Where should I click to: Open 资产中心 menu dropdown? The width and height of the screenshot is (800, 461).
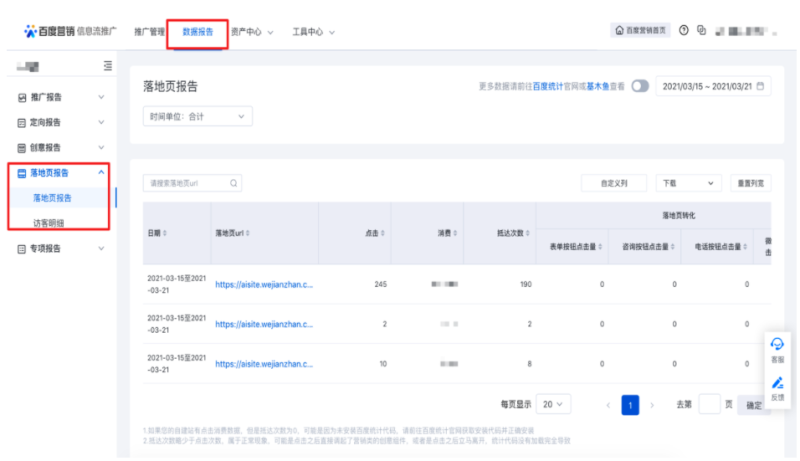click(252, 32)
